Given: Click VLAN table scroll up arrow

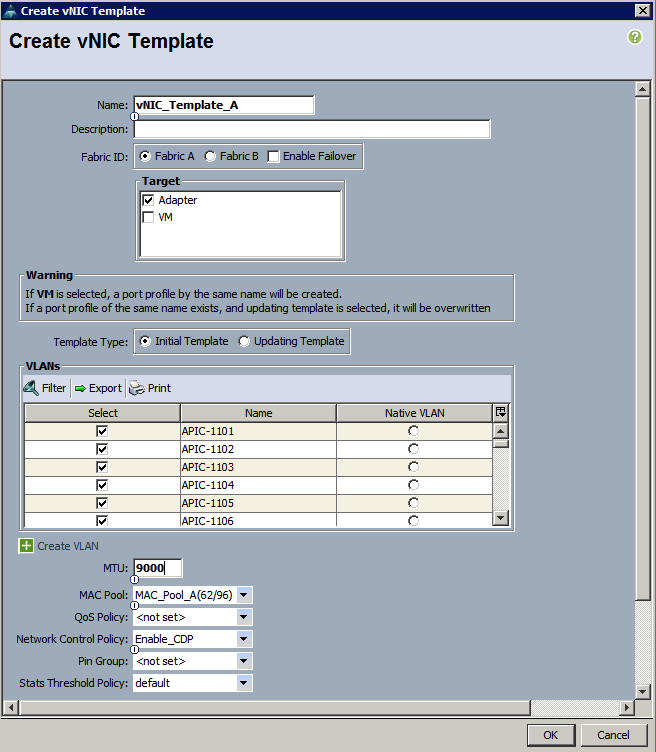Looking at the screenshot, I should pos(500,431).
